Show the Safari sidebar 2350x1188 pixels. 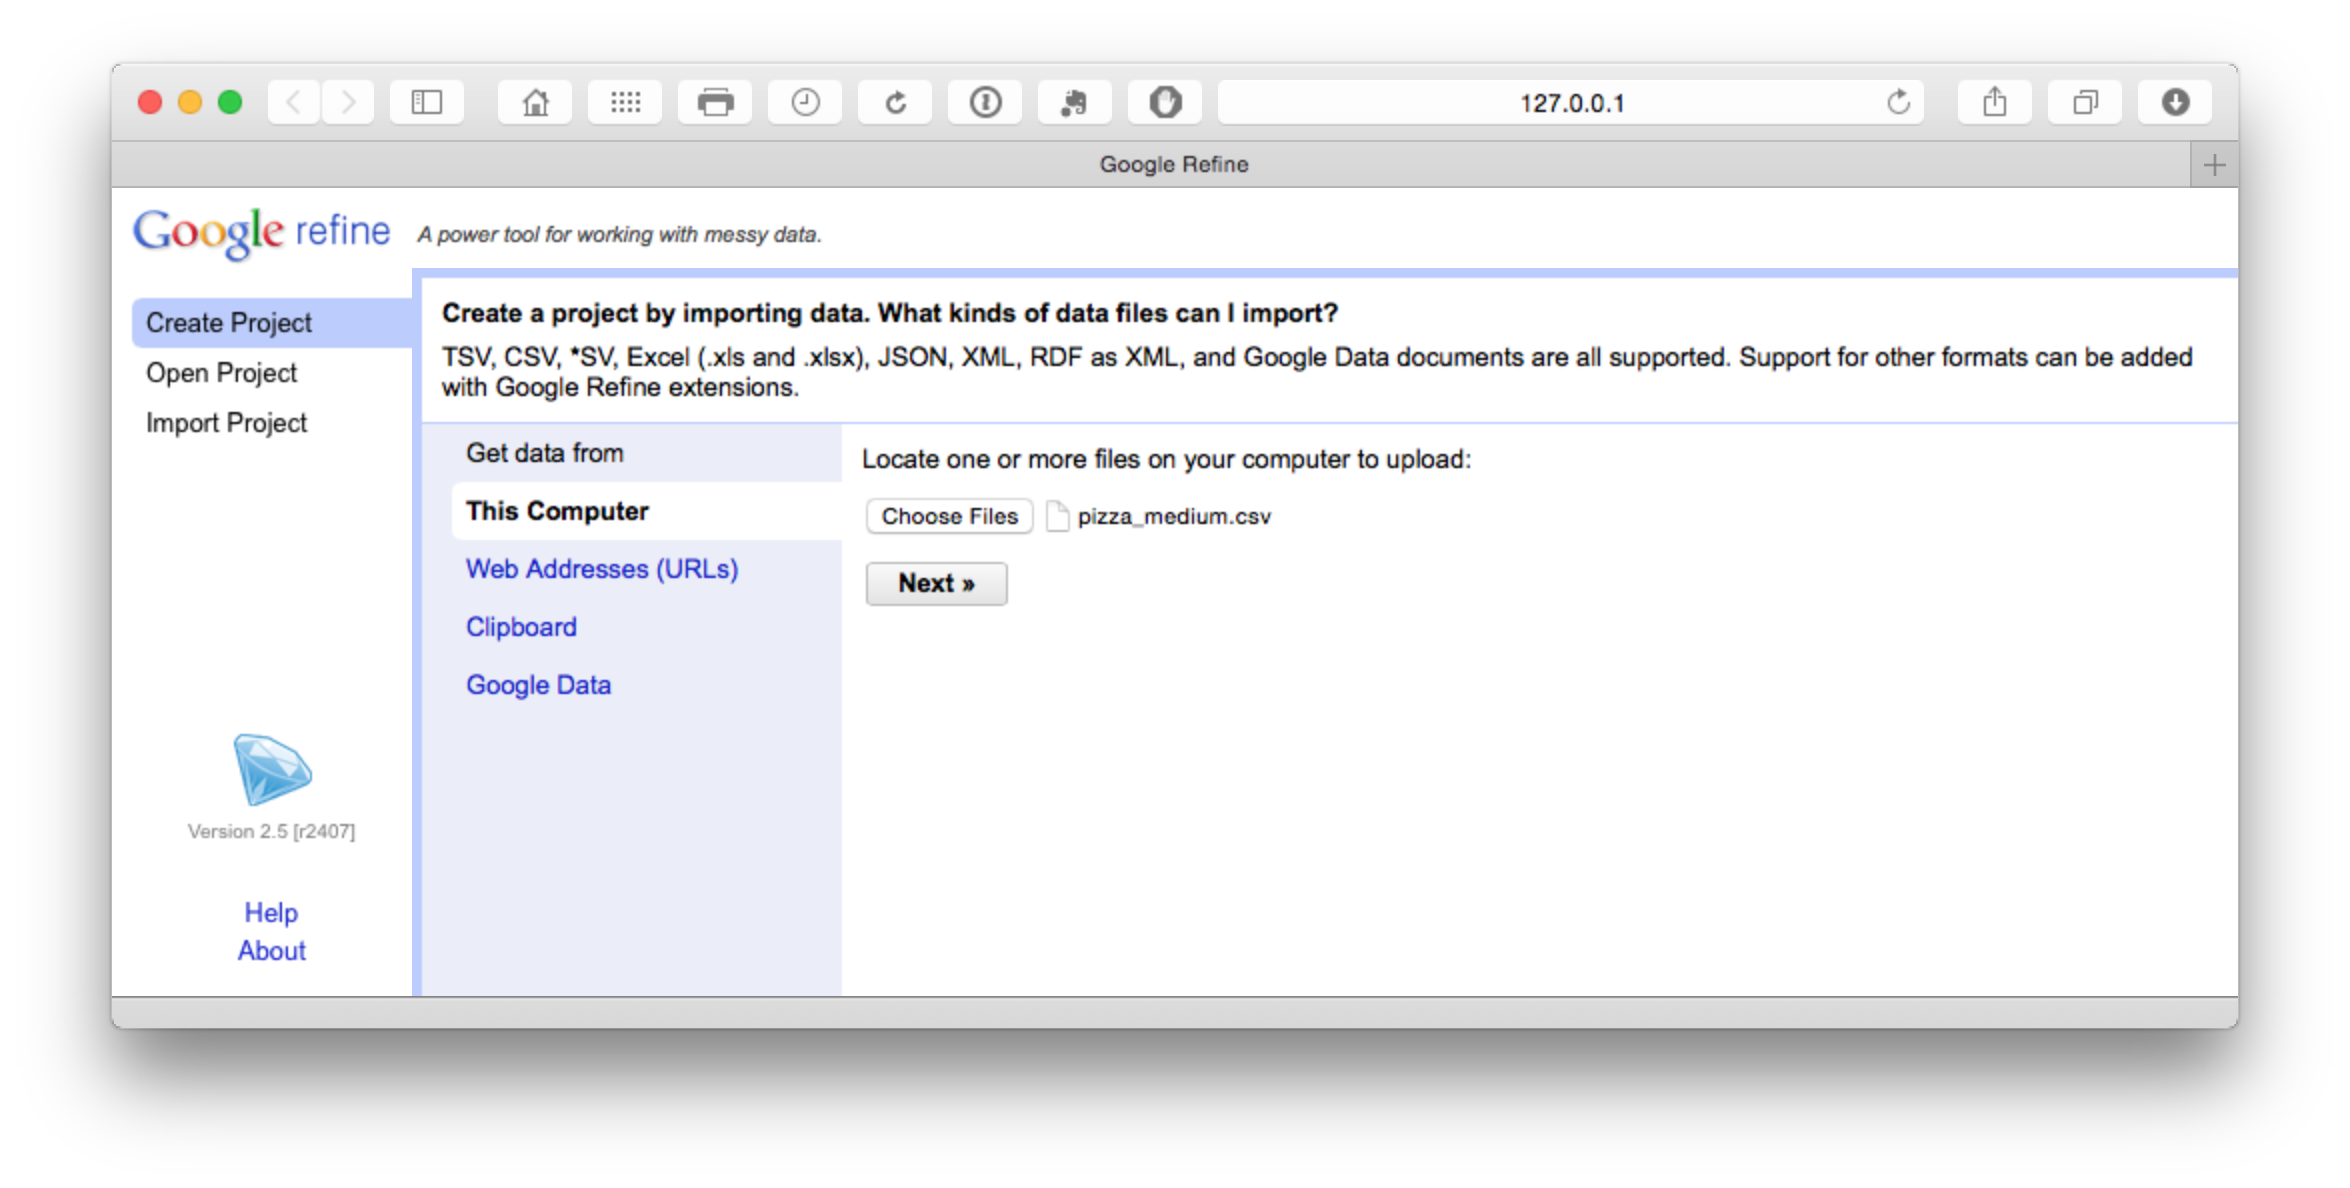click(426, 102)
